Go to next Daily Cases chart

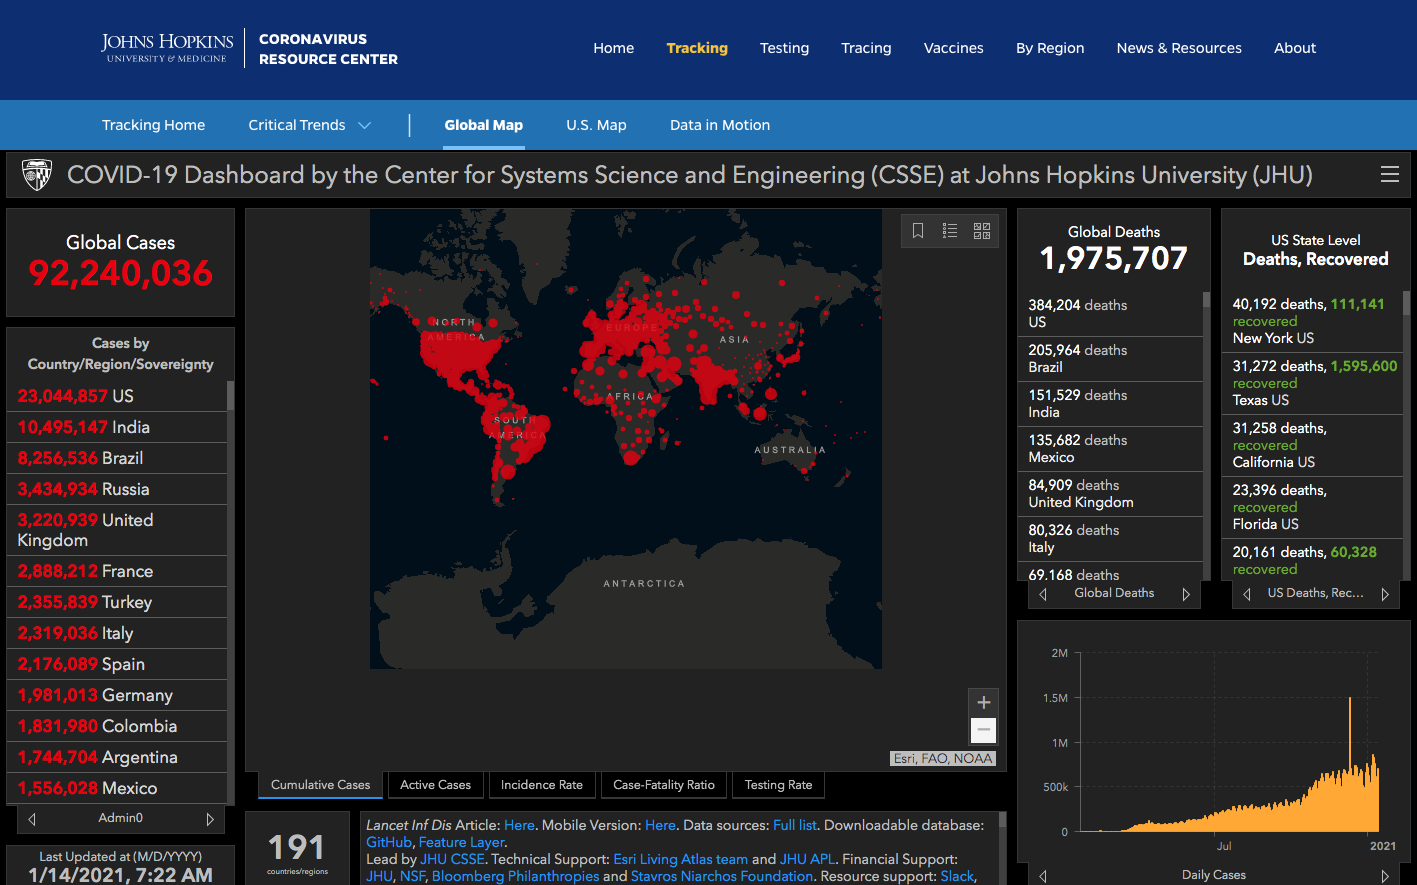[1385, 876]
